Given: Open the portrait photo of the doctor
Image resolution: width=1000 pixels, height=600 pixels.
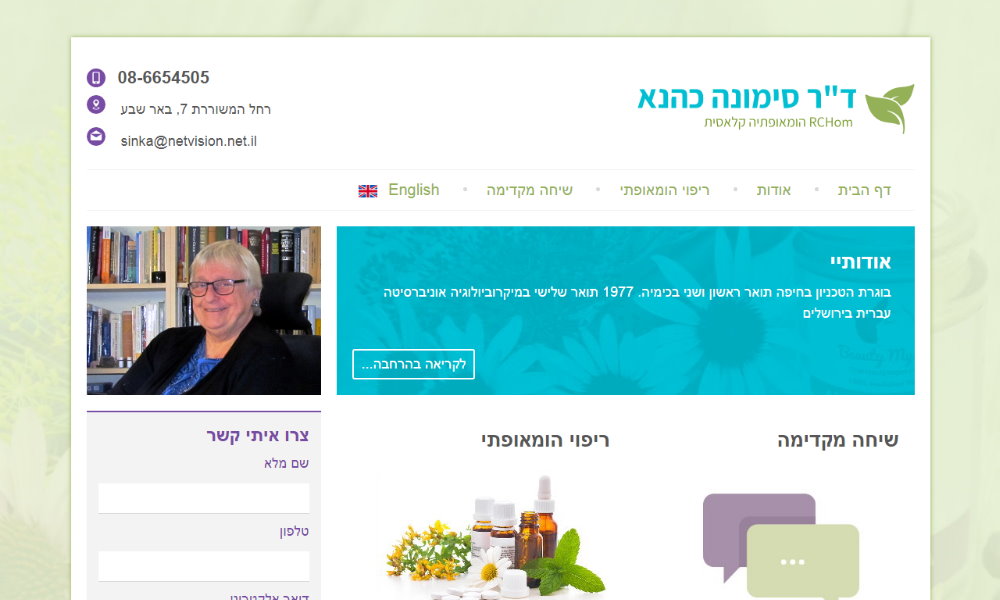Looking at the screenshot, I should tap(204, 311).
